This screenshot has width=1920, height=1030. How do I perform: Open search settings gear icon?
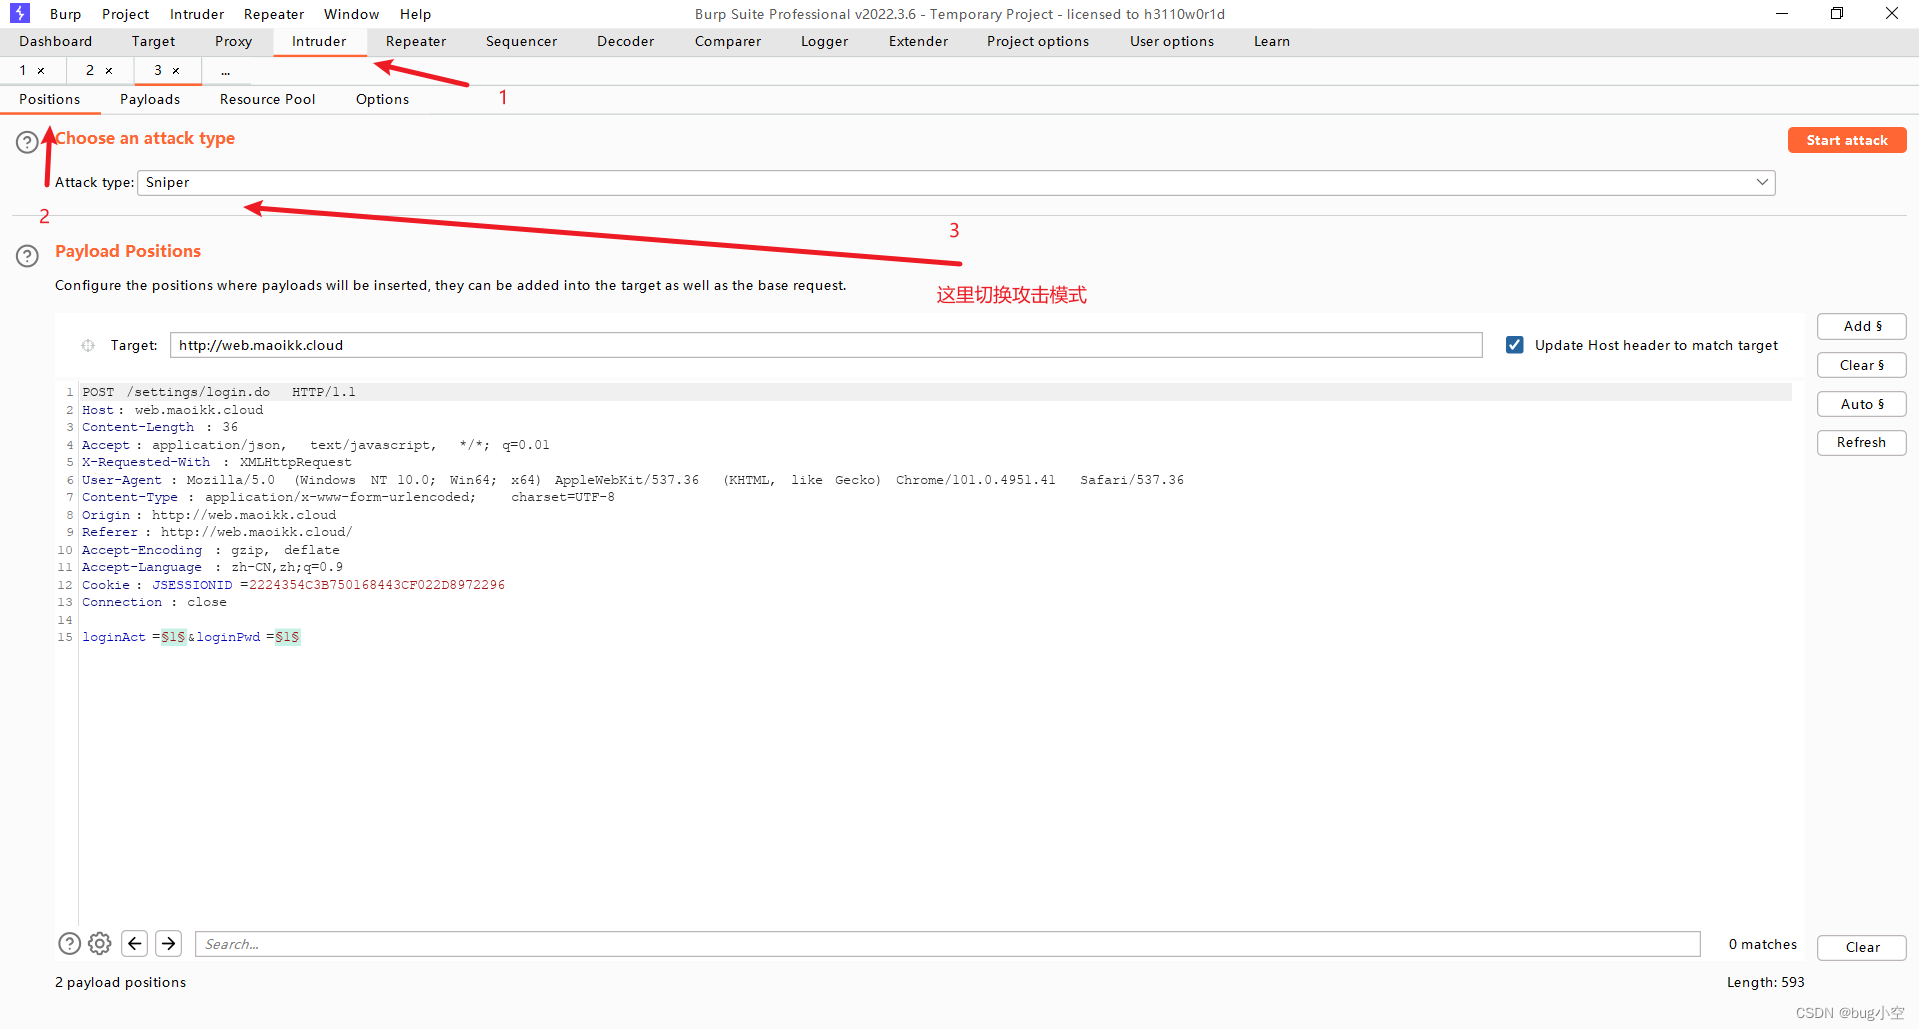click(x=99, y=943)
